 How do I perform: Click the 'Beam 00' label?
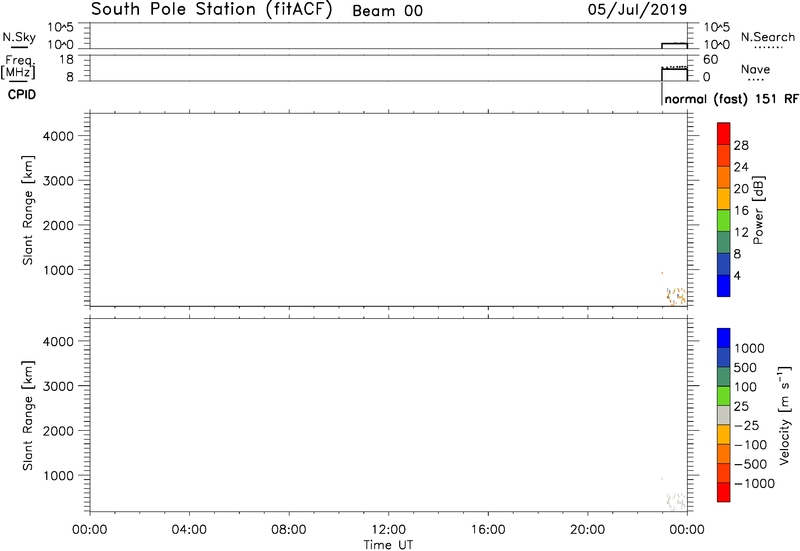click(388, 11)
